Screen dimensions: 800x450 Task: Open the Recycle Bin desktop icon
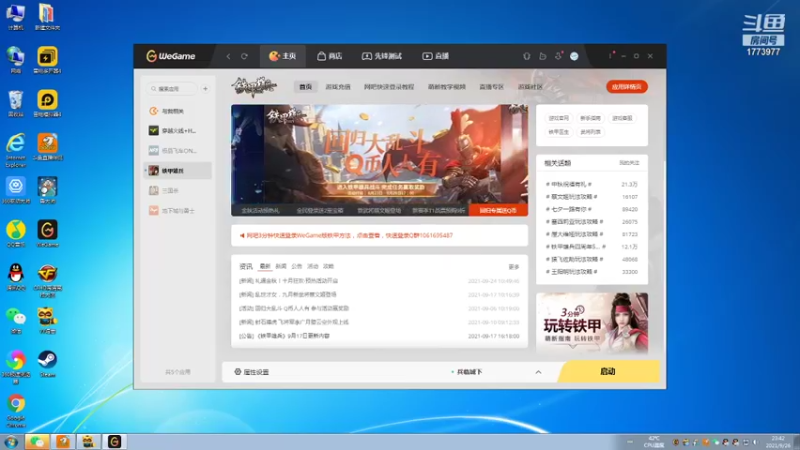16,104
